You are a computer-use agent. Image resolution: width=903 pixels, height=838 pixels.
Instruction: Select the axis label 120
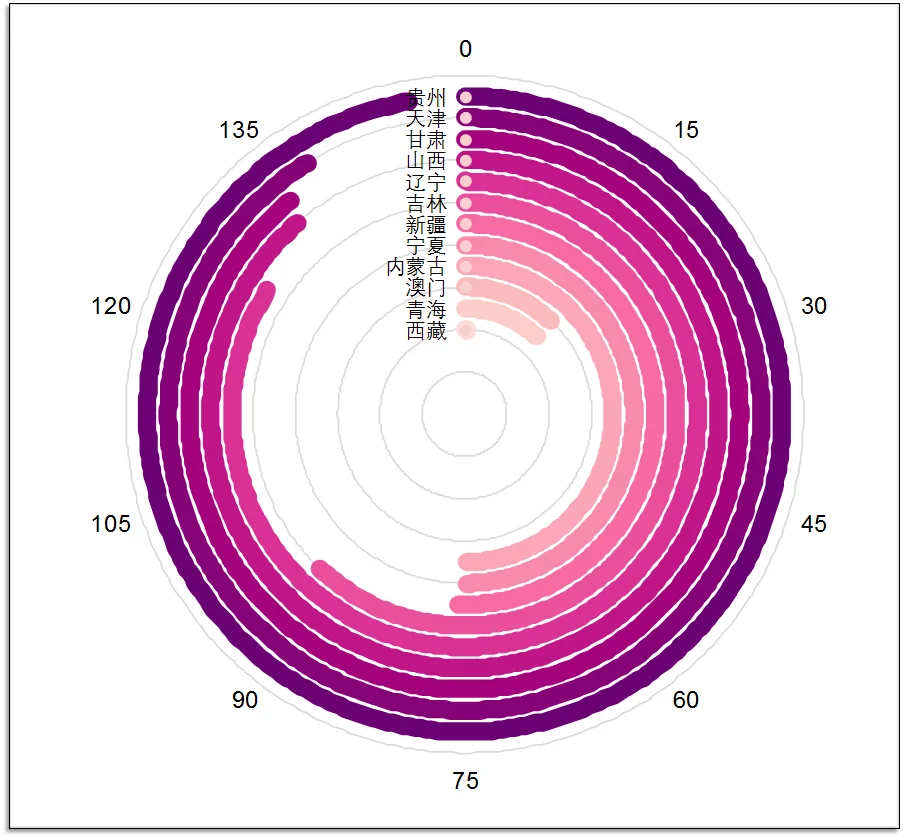pos(111,306)
